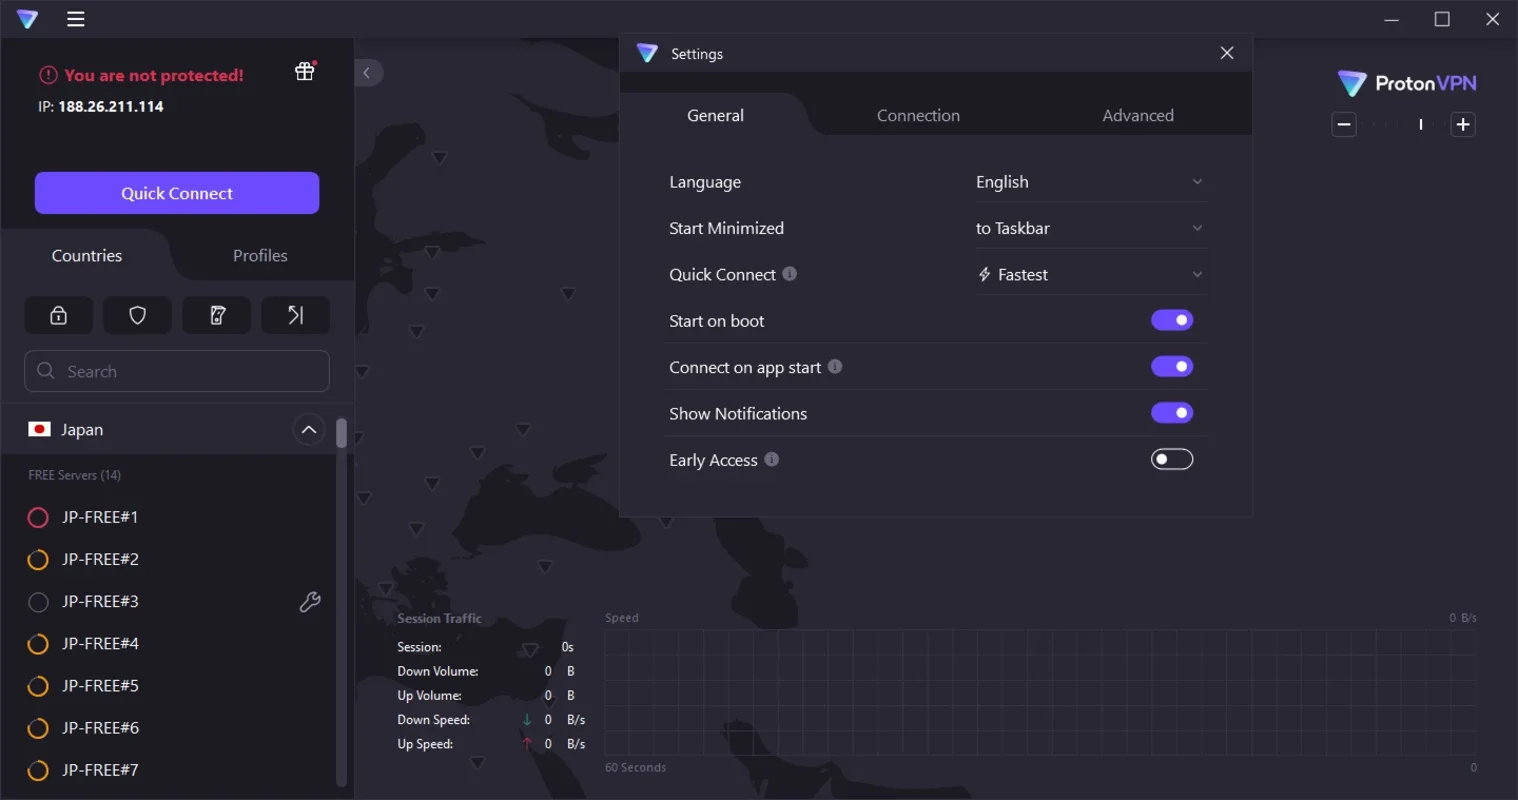Enable the Secure Core lock filter

(x=59, y=315)
